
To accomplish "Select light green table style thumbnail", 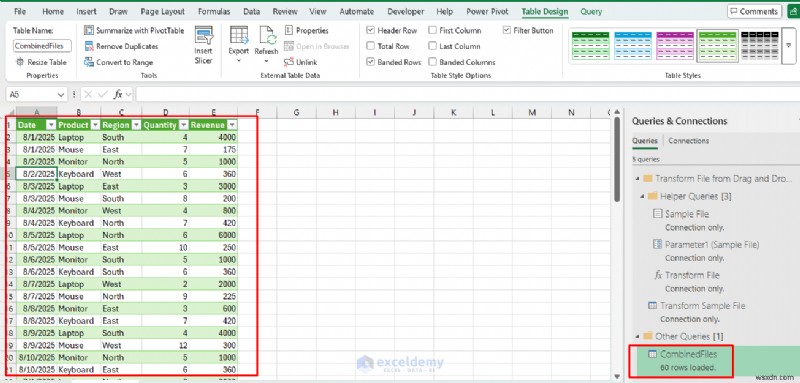I will pos(717,45).
